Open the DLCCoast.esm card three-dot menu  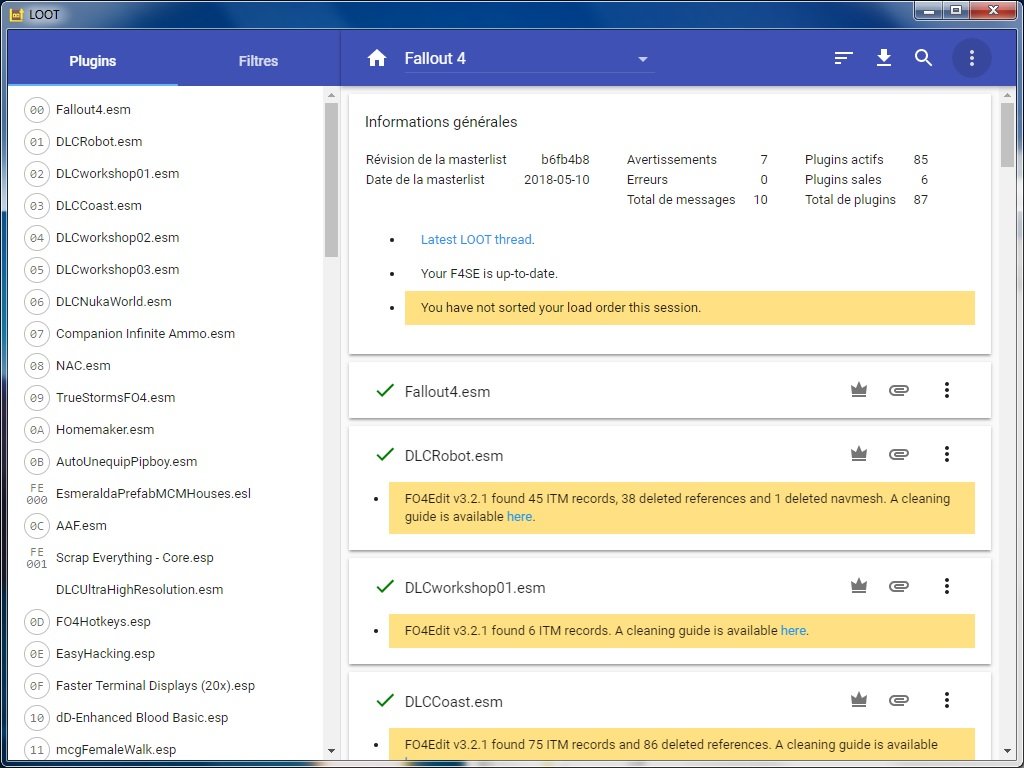(x=946, y=701)
